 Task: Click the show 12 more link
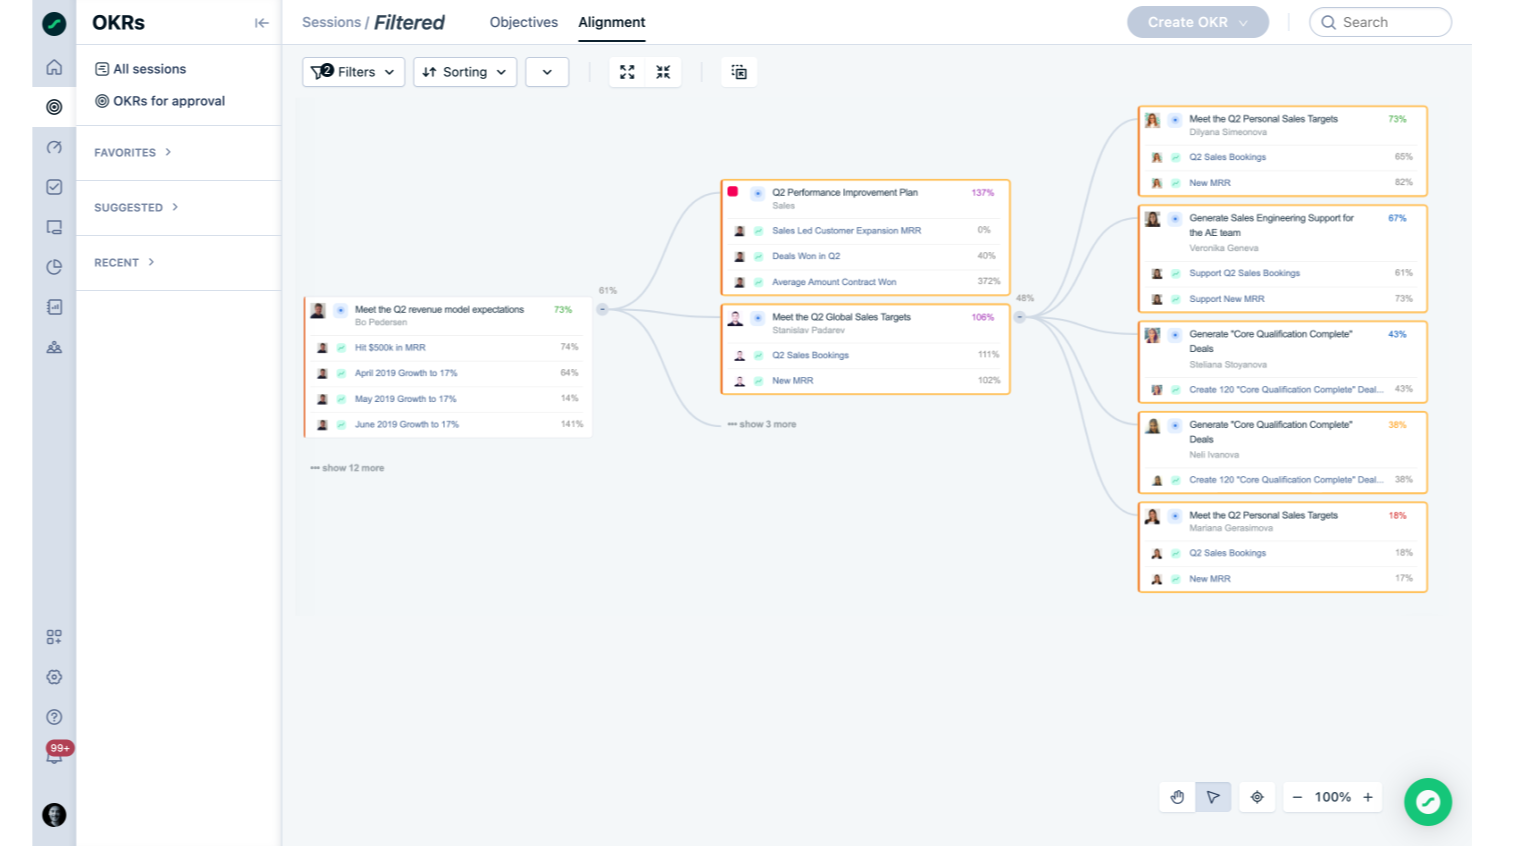click(347, 467)
